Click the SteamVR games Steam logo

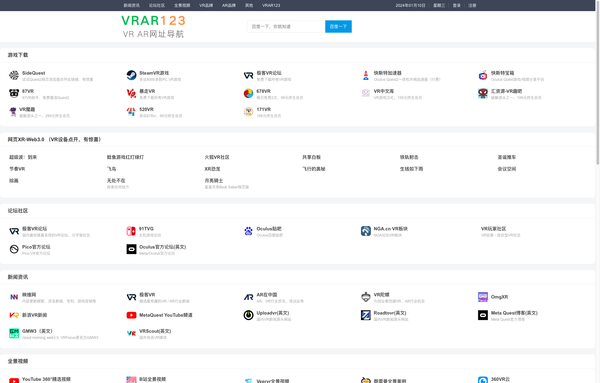click(x=131, y=75)
